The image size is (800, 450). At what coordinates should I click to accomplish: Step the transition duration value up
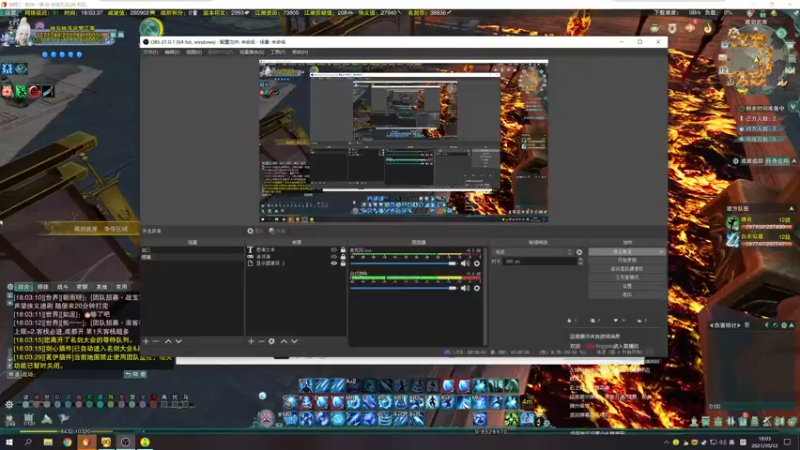(x=580, y=259)
